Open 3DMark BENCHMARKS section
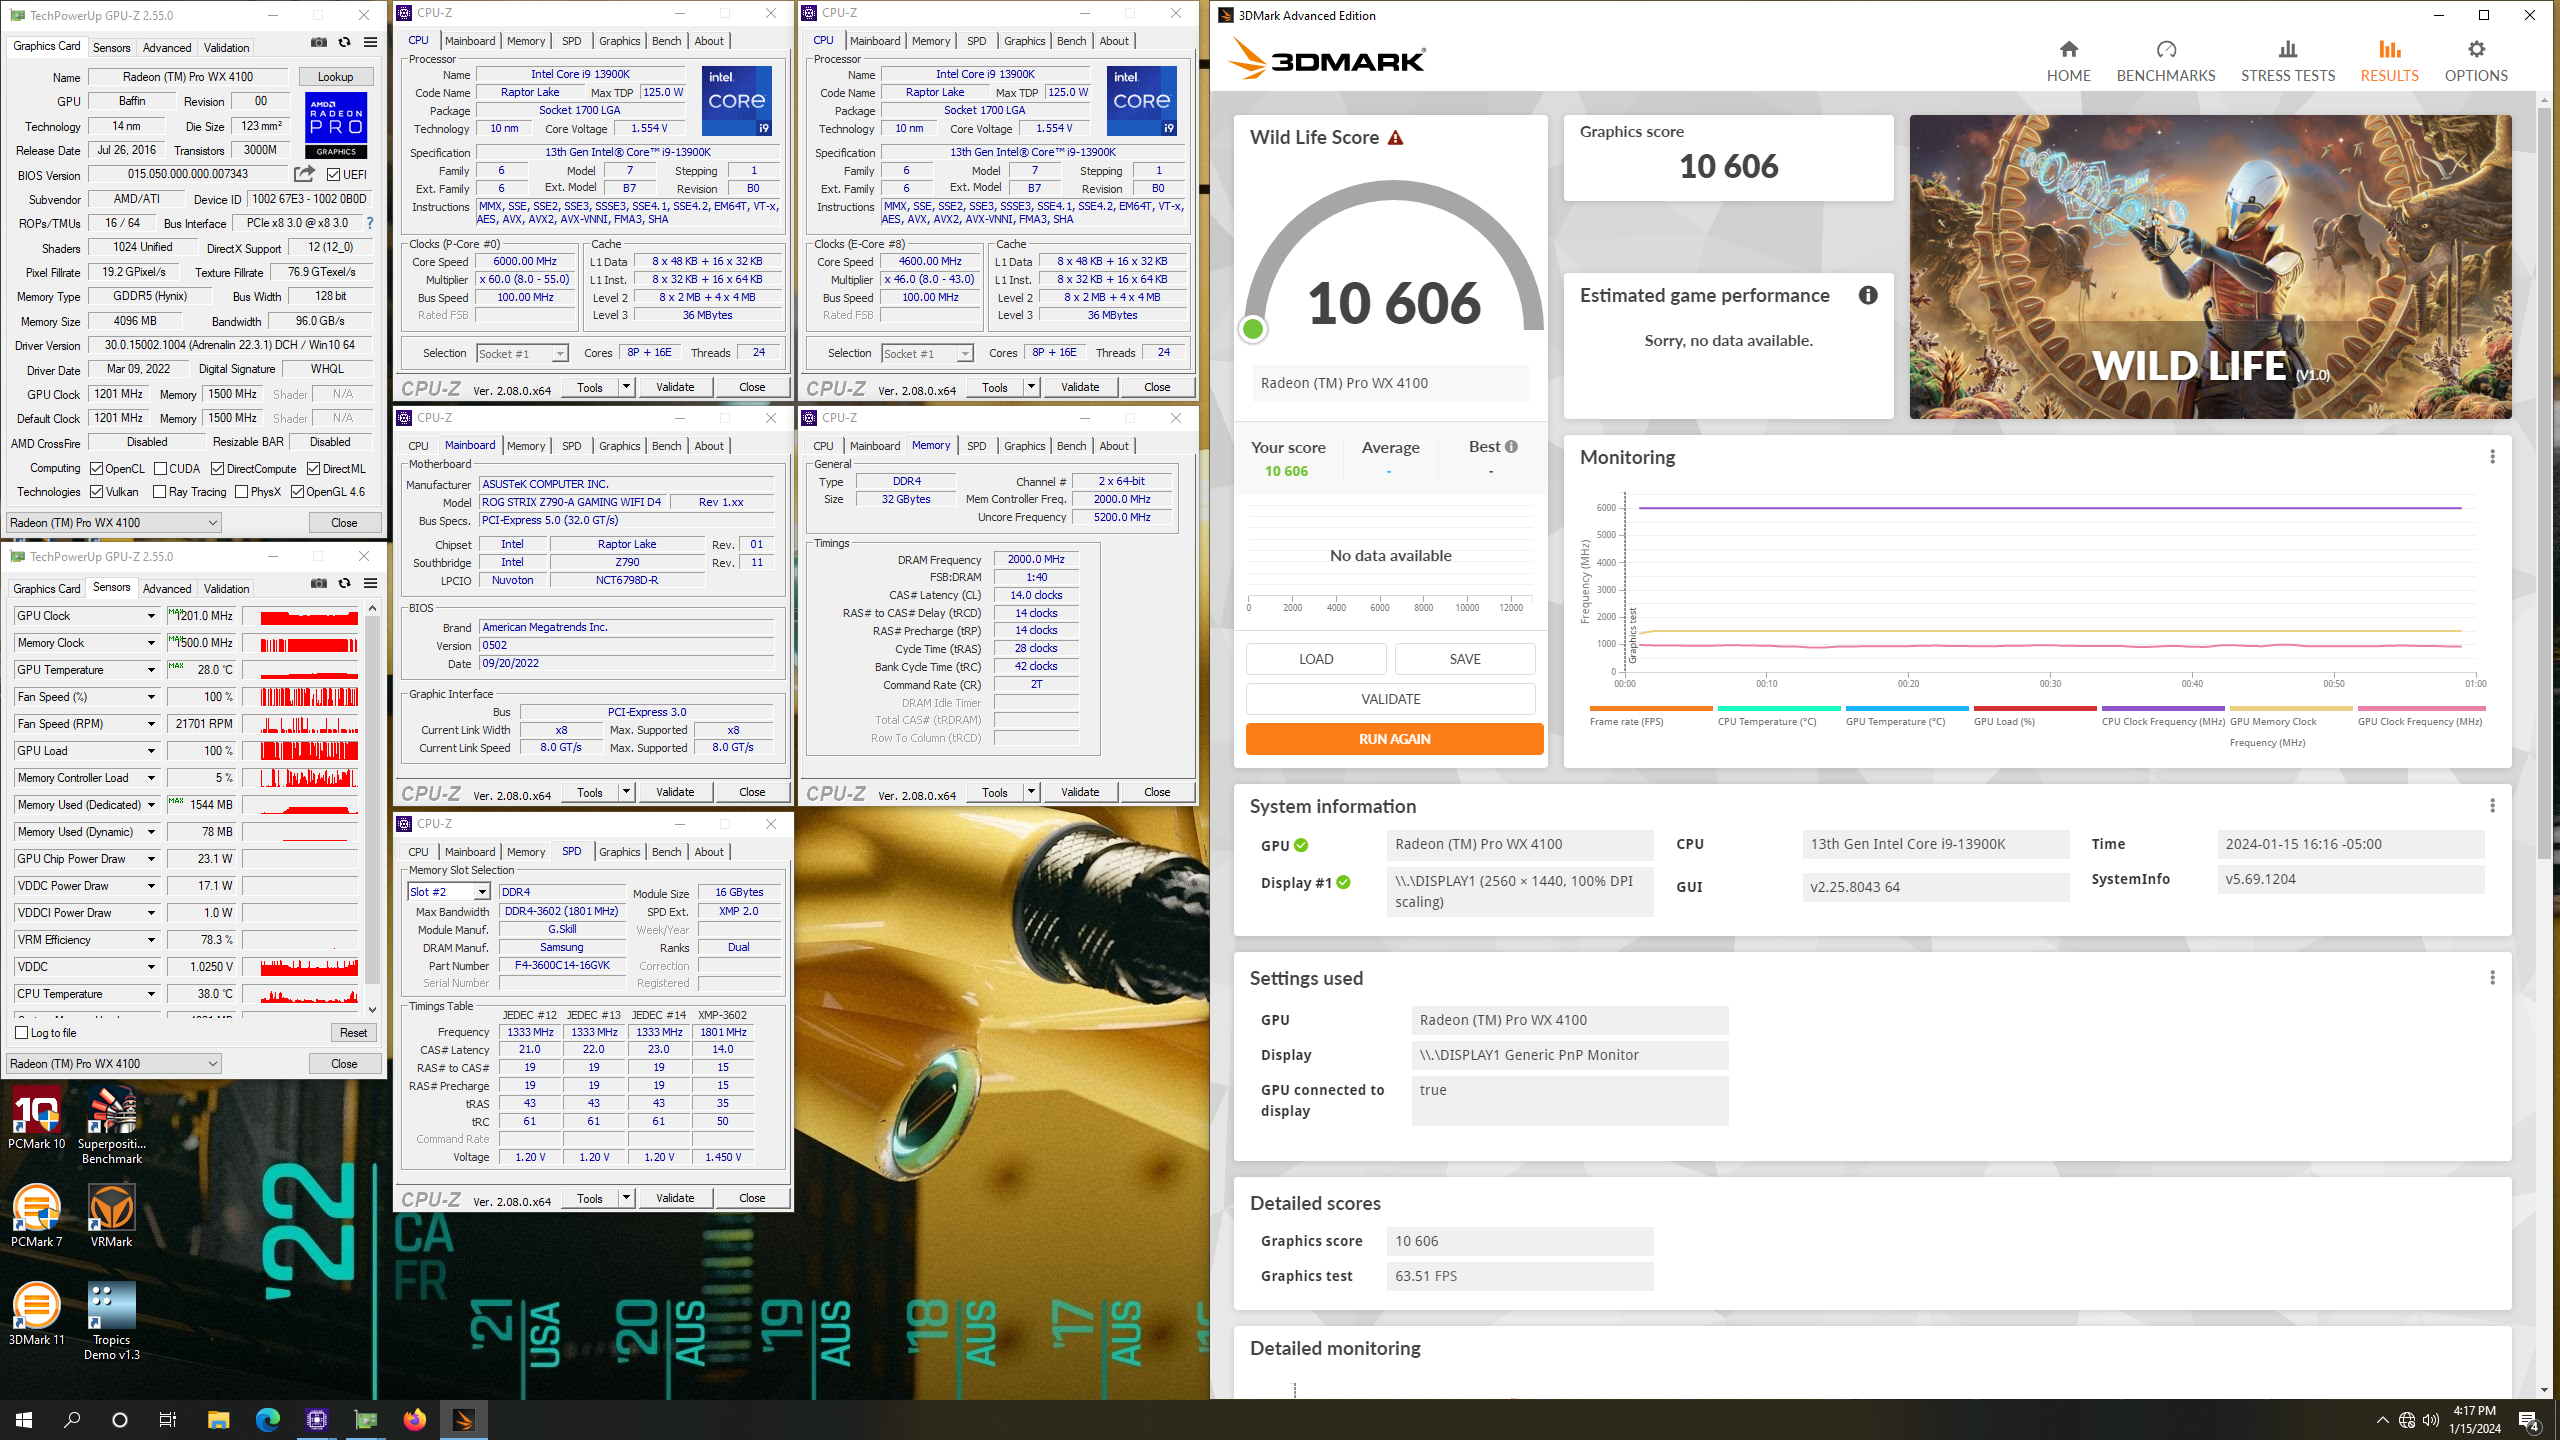The width and height of the screenshot is (2560, 1440). click(x=2166, y=61)
